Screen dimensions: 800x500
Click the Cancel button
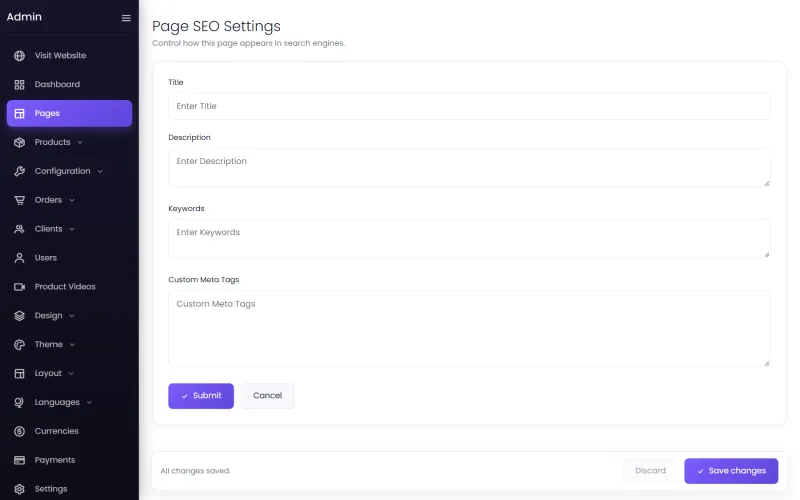[x=267, y=396]
